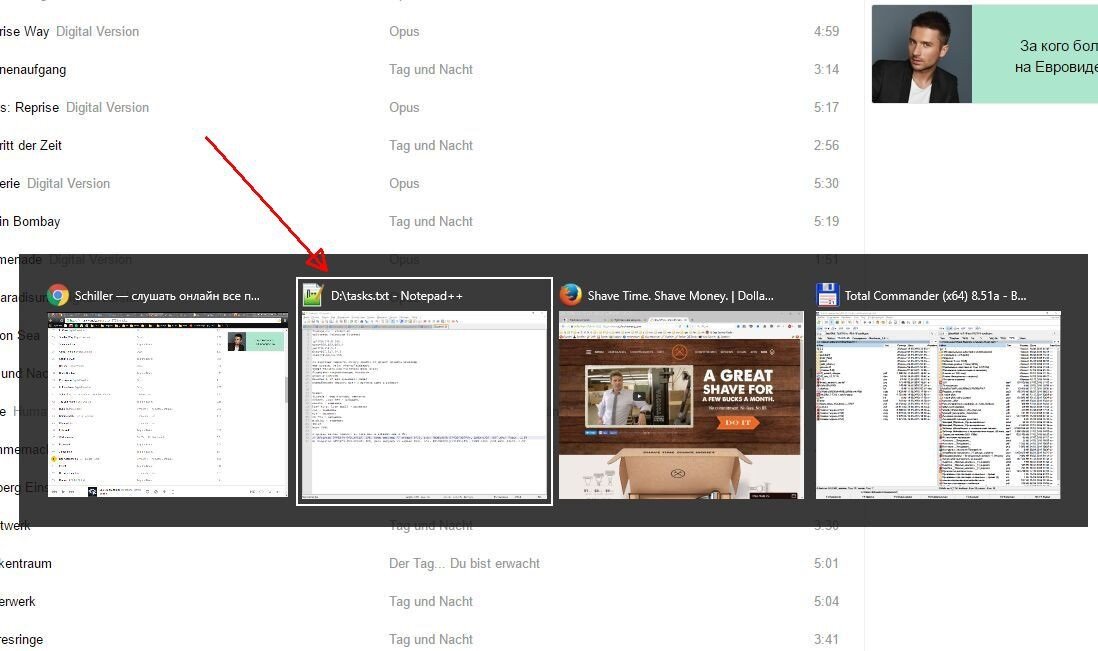Select the track ending in 'in Bombay'
Screen dimensions: 1098x651
coord(30,221)
